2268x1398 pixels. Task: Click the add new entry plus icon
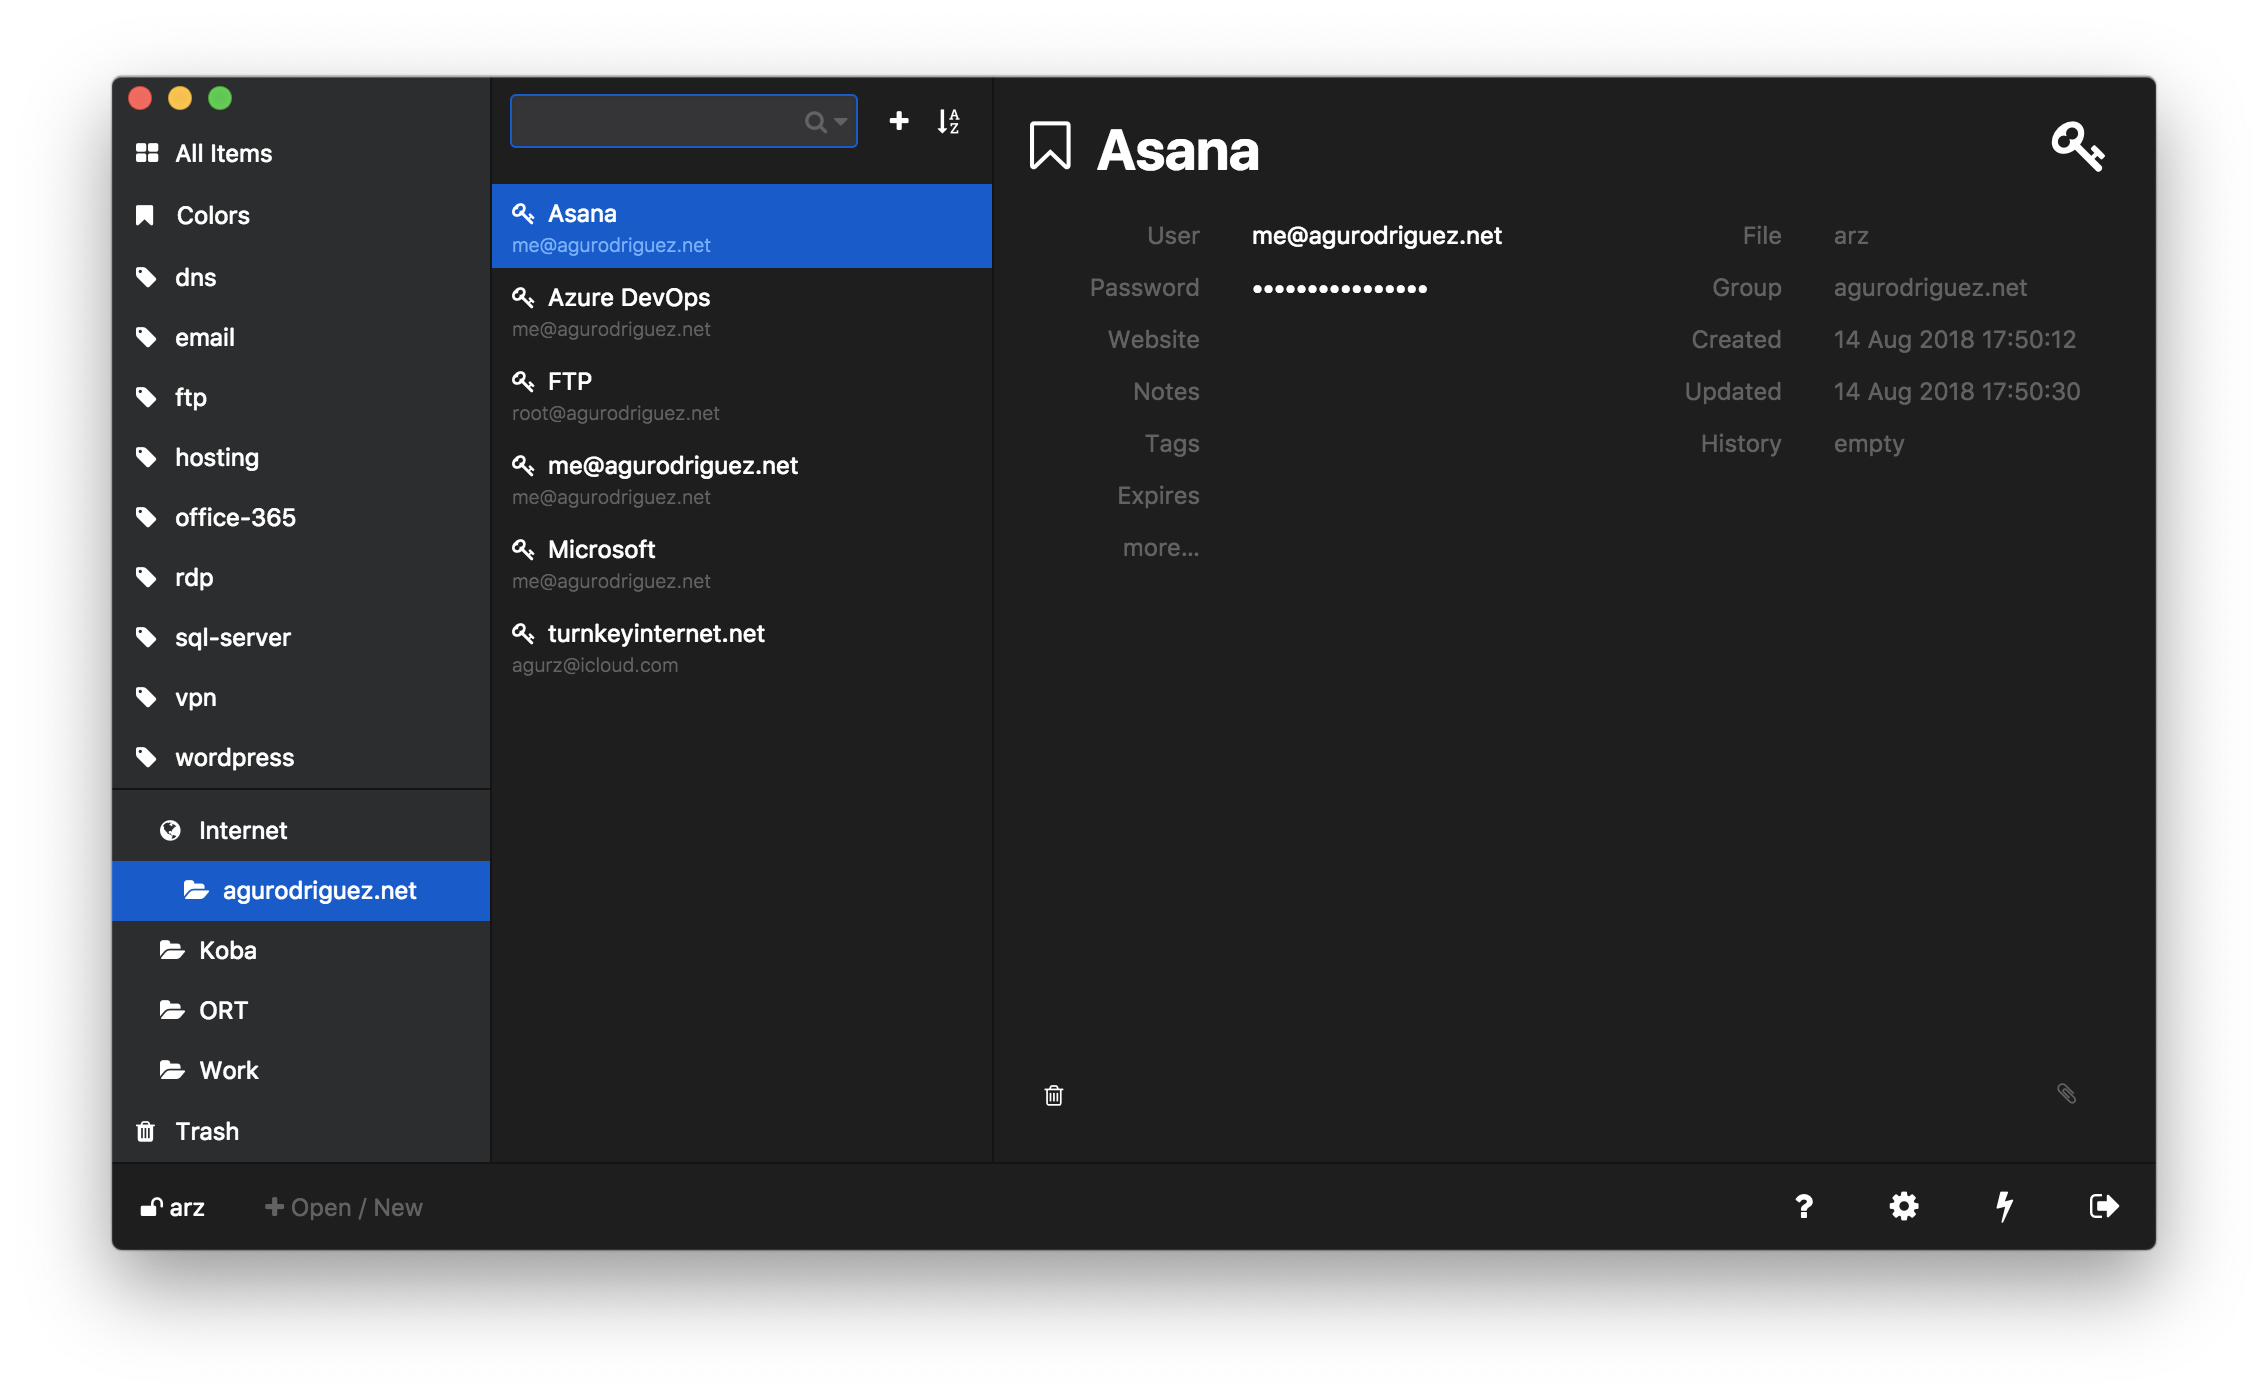tap(898, 121)
